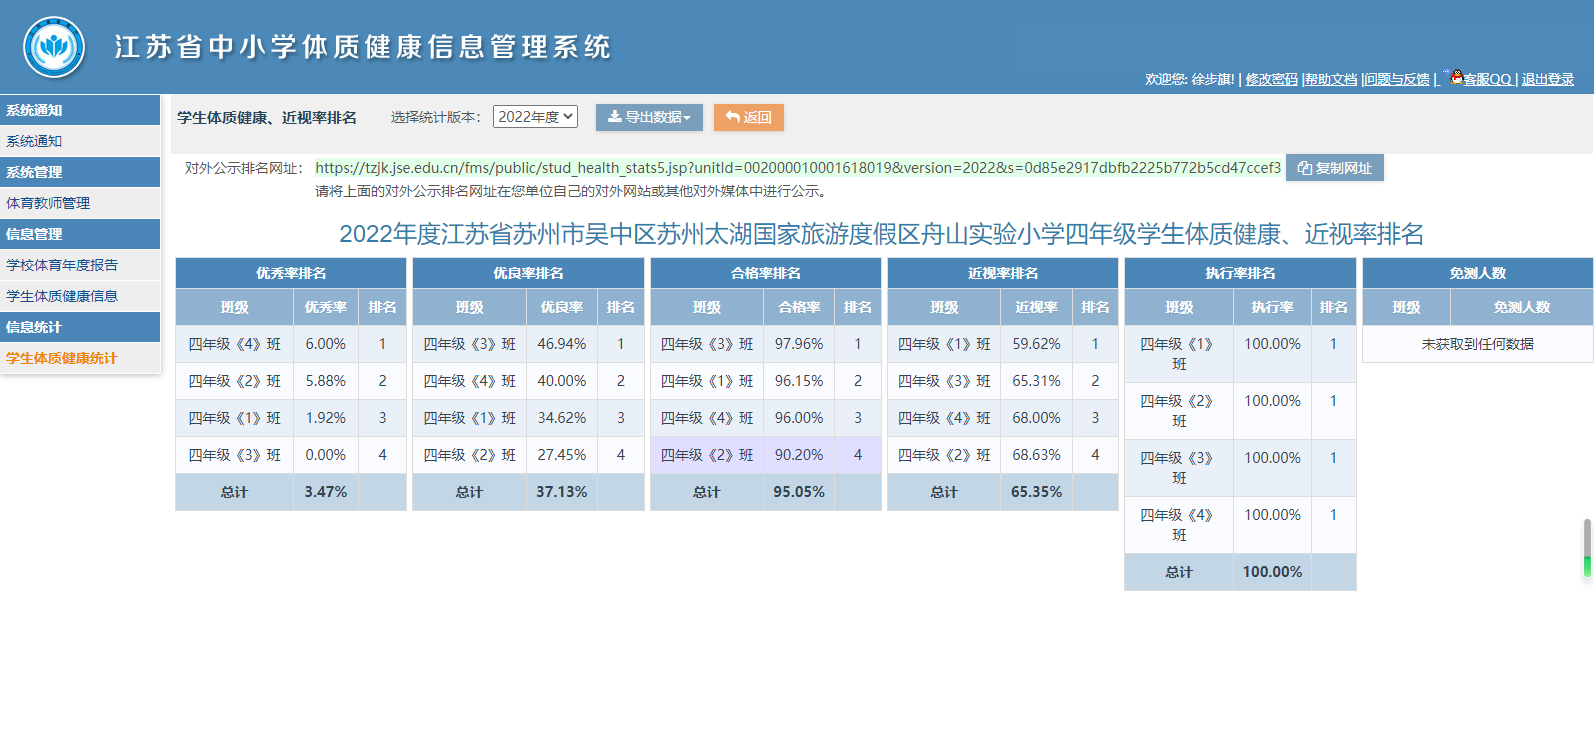Image resolution: width=1594 pixels, height=756 pixels.
Task: Click the 27.45% good rate cell
Action: 562,455
